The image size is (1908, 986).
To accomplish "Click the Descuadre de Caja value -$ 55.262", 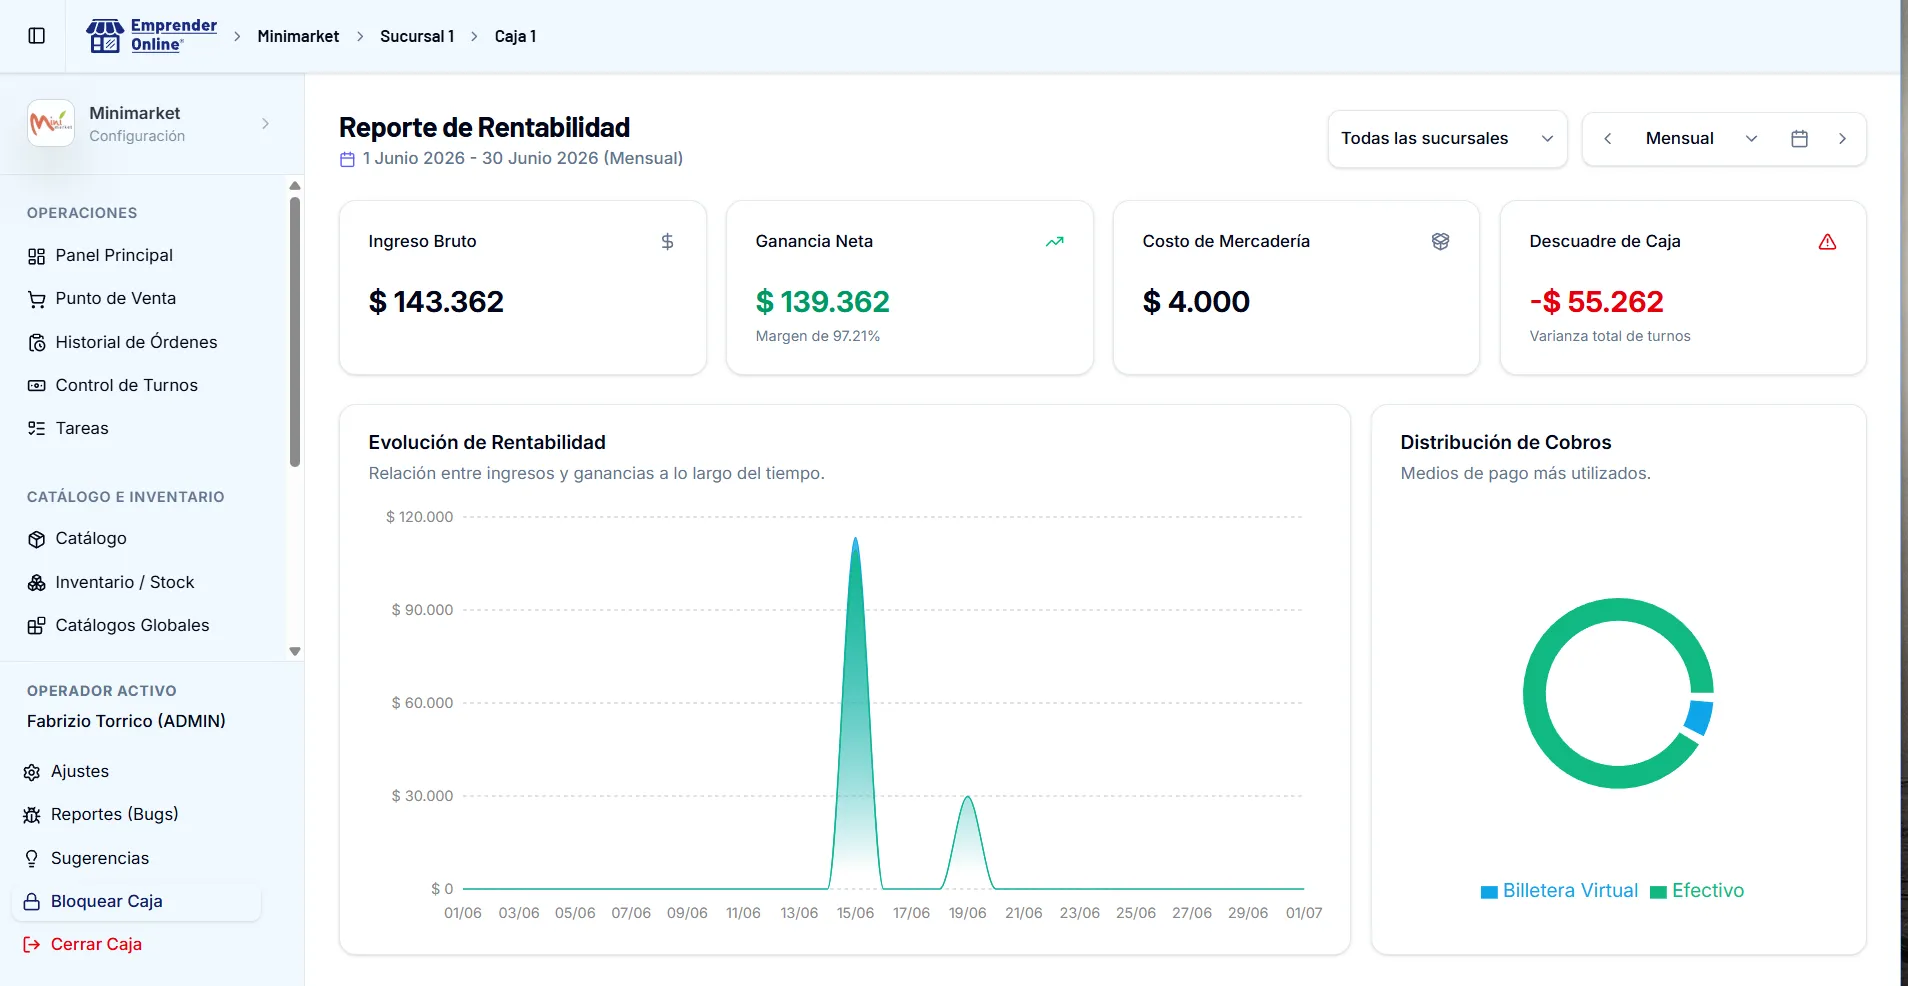I will (1596, 302).
